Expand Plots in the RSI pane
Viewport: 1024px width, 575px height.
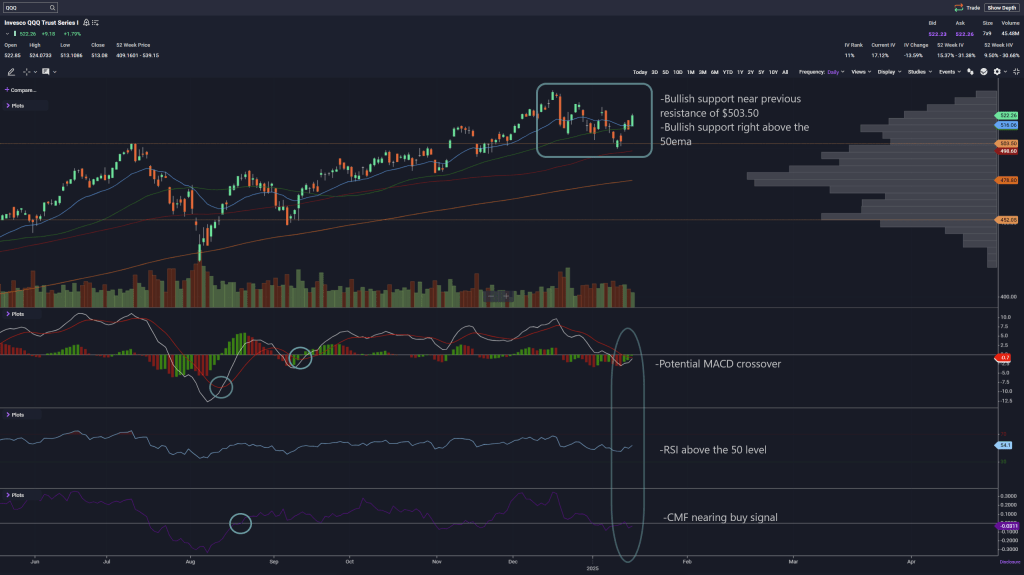(16, 414)
